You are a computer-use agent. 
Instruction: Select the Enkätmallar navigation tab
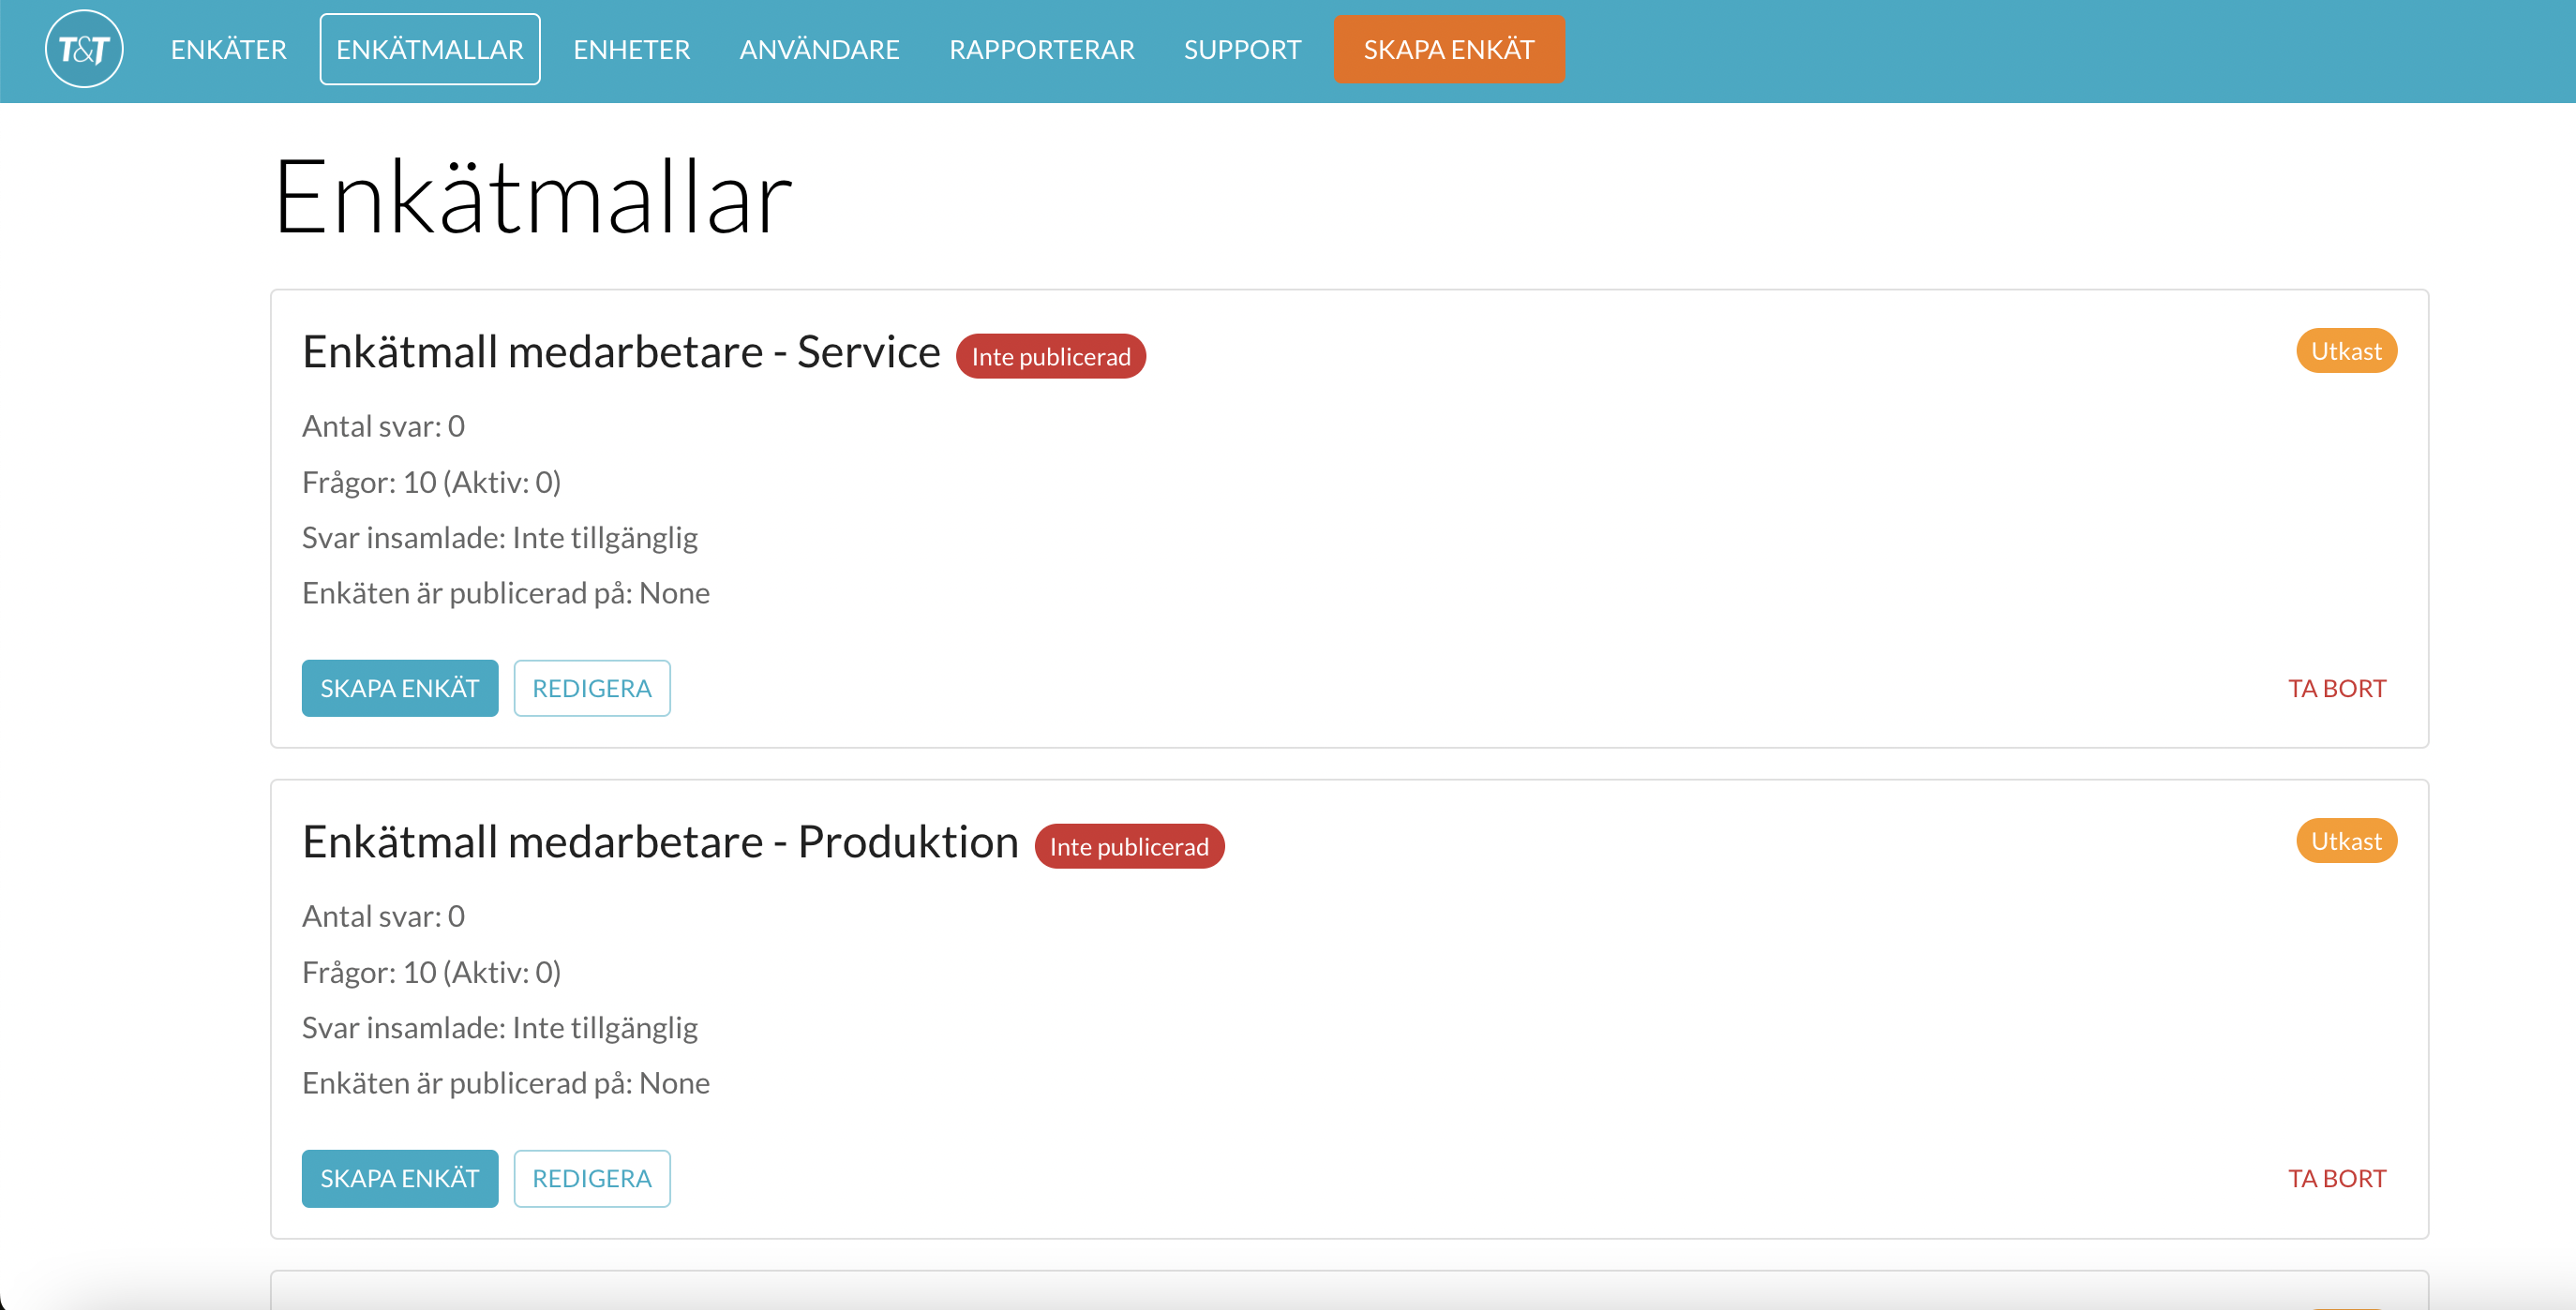pyautogui.click(x=429, y=49)
